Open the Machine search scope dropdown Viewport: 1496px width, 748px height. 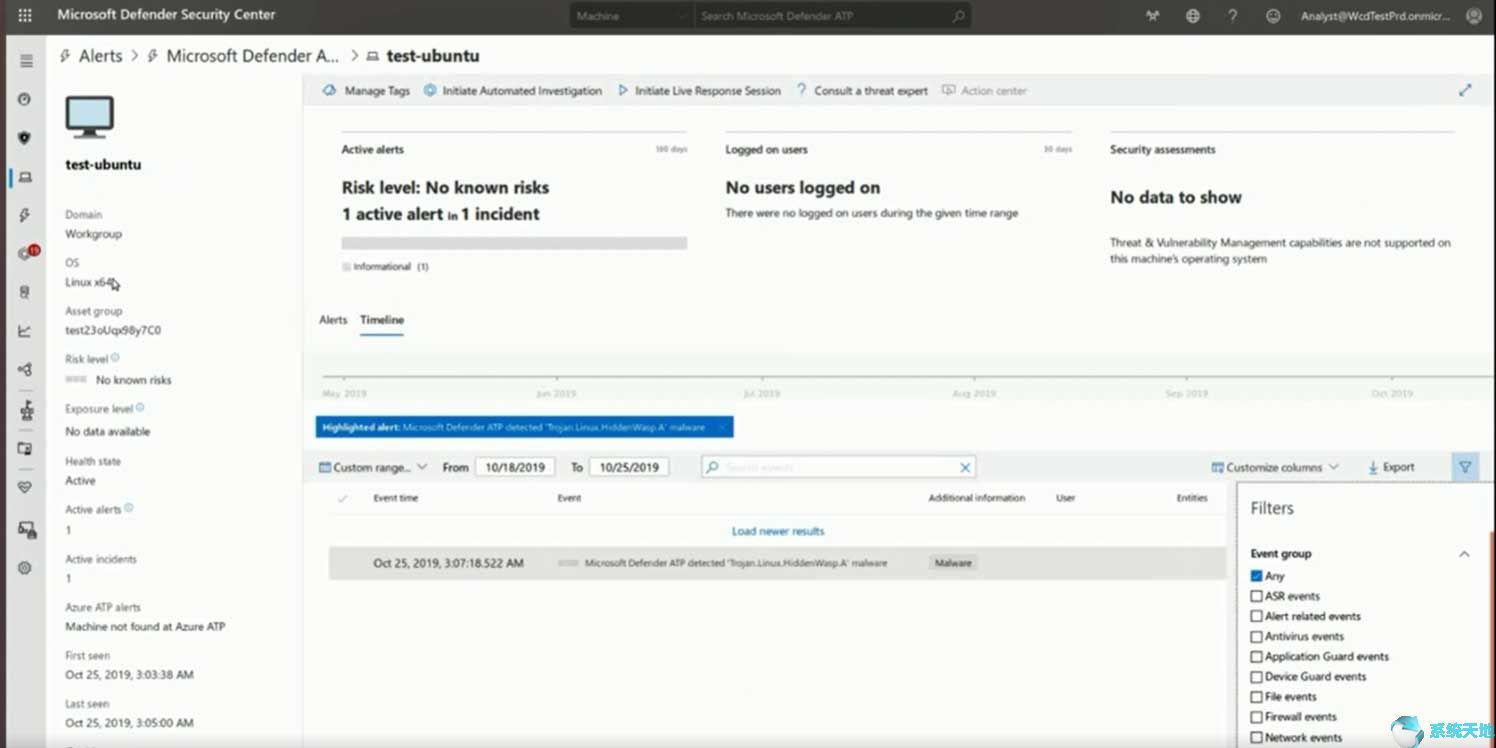point(631,16)
